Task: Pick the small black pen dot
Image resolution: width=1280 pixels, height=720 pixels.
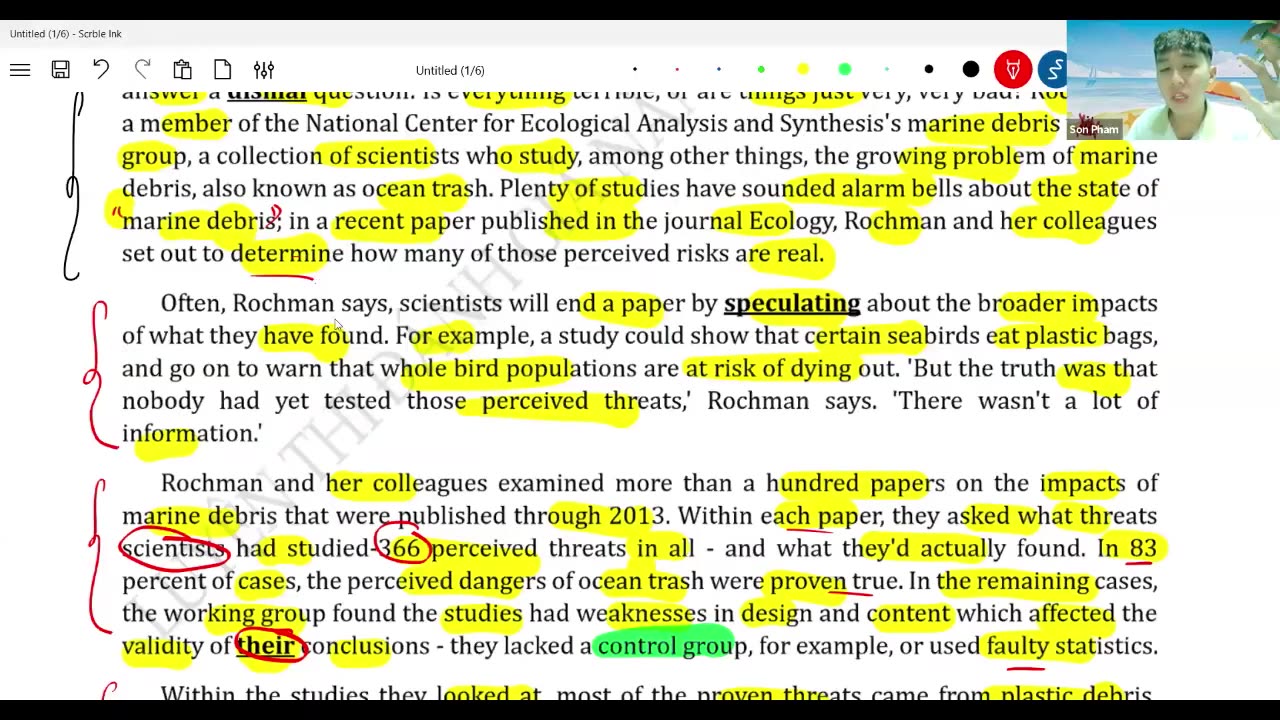Action: point(635,70)
